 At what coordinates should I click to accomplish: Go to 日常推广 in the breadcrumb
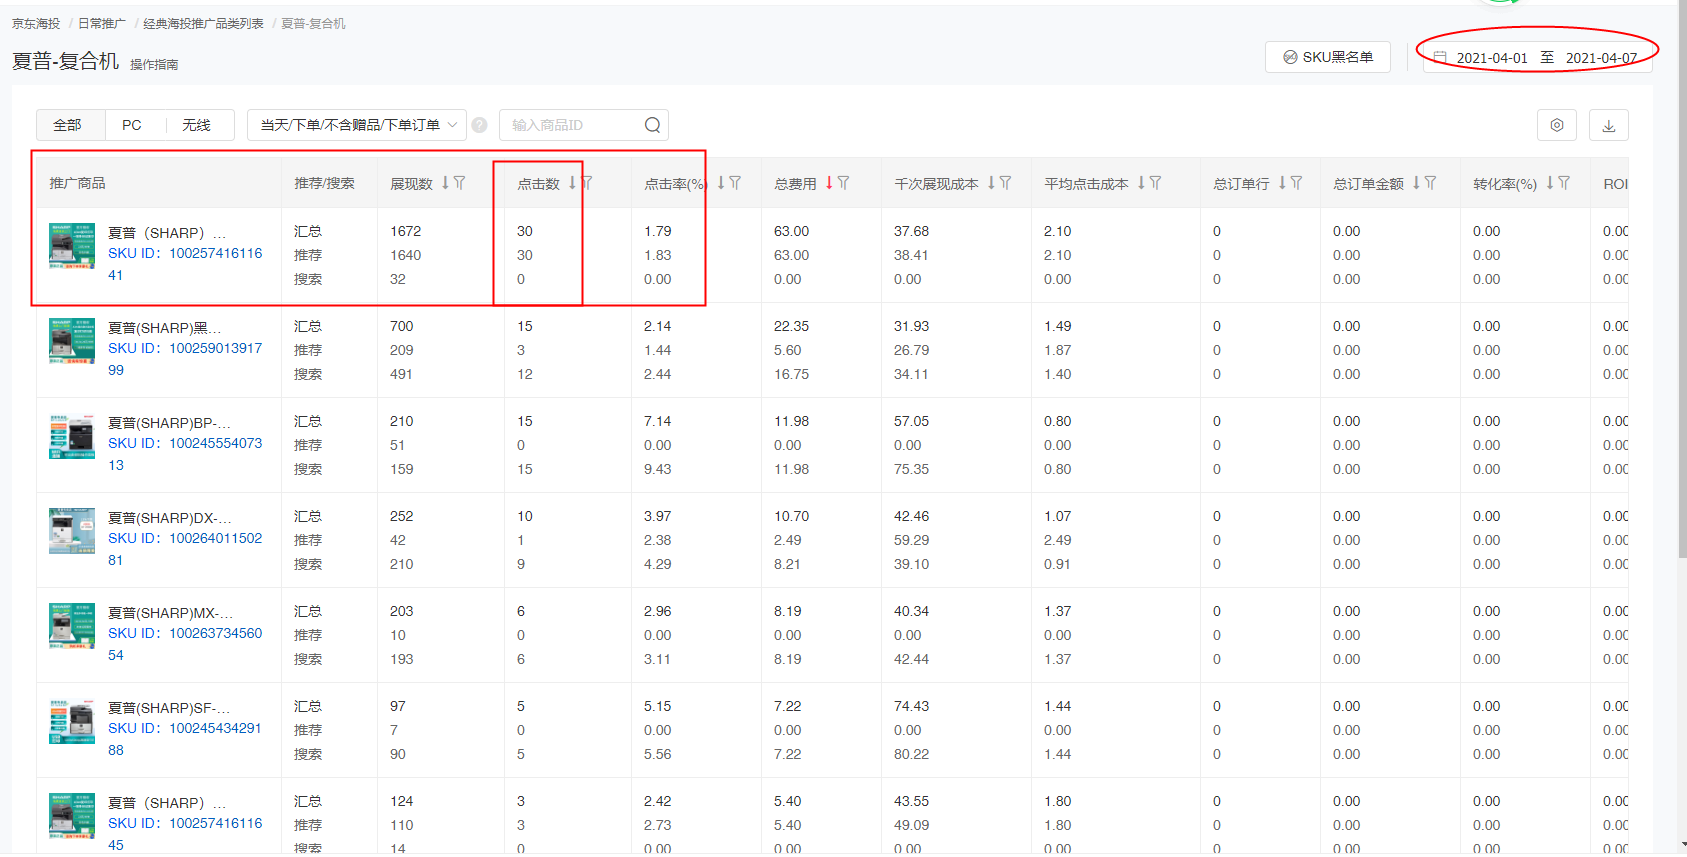[x=102, y=23]
